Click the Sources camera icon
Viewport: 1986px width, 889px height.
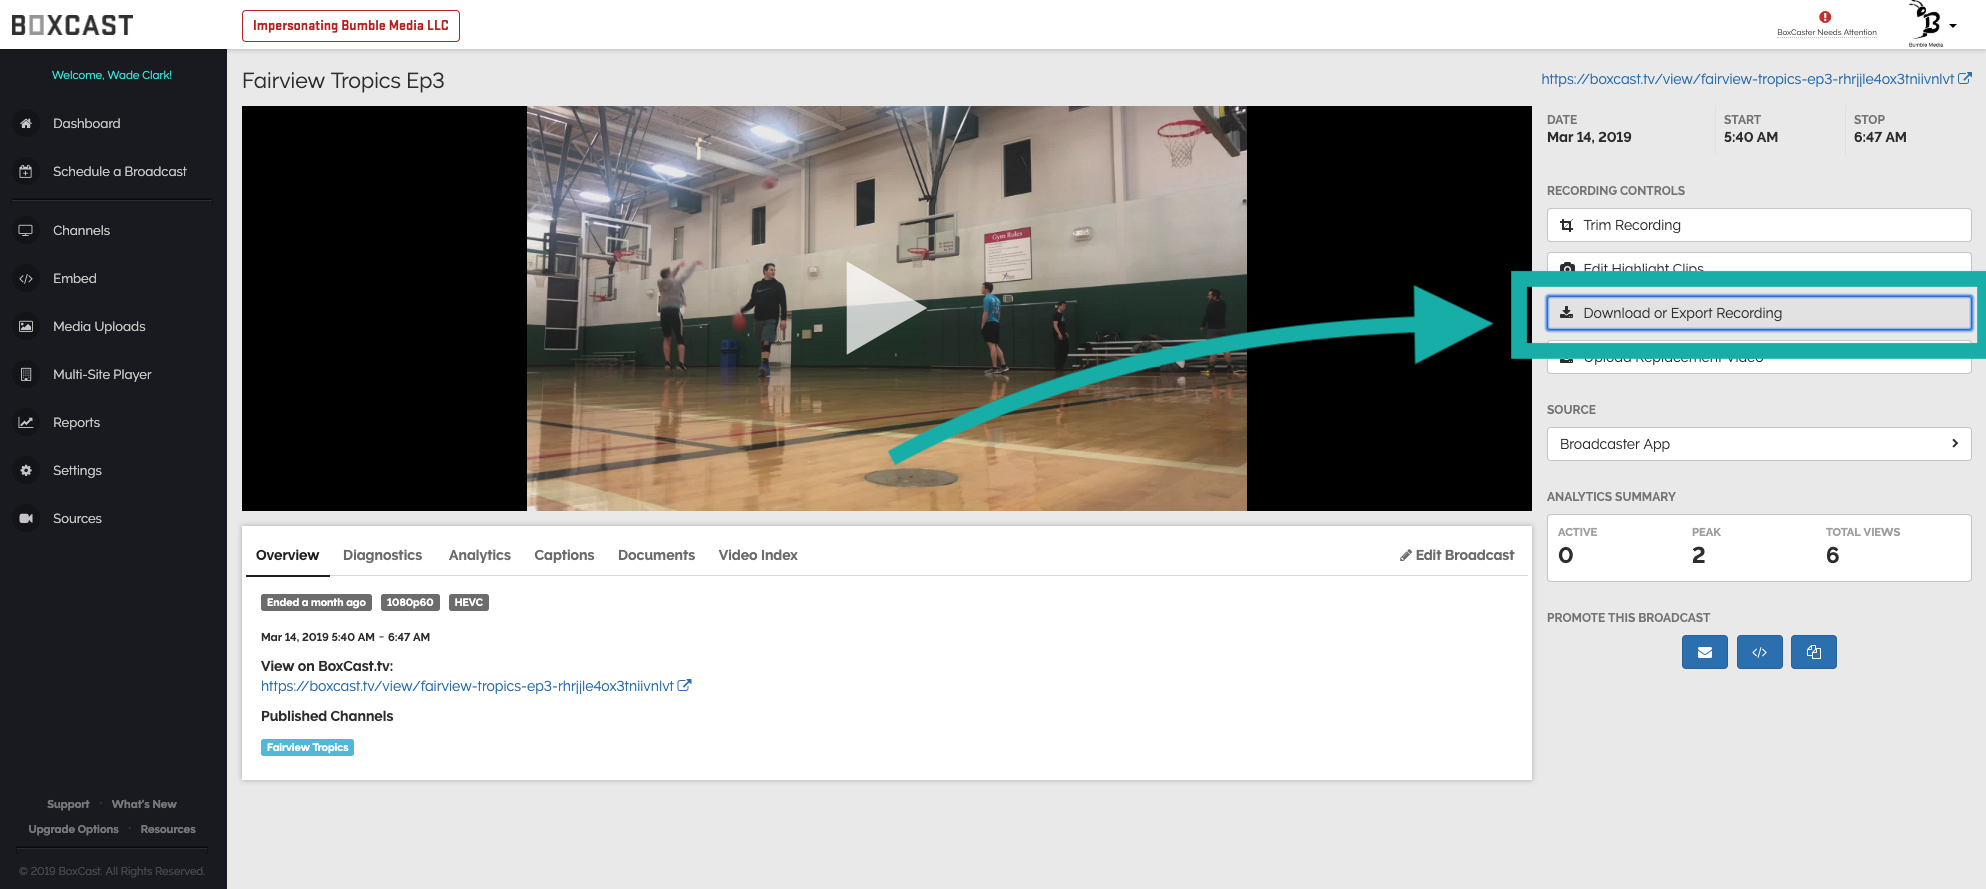point(26,519)
